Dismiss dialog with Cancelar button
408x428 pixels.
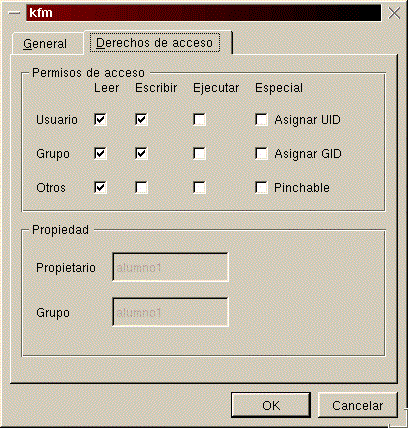pyautogui.click(x=358, y=405)
